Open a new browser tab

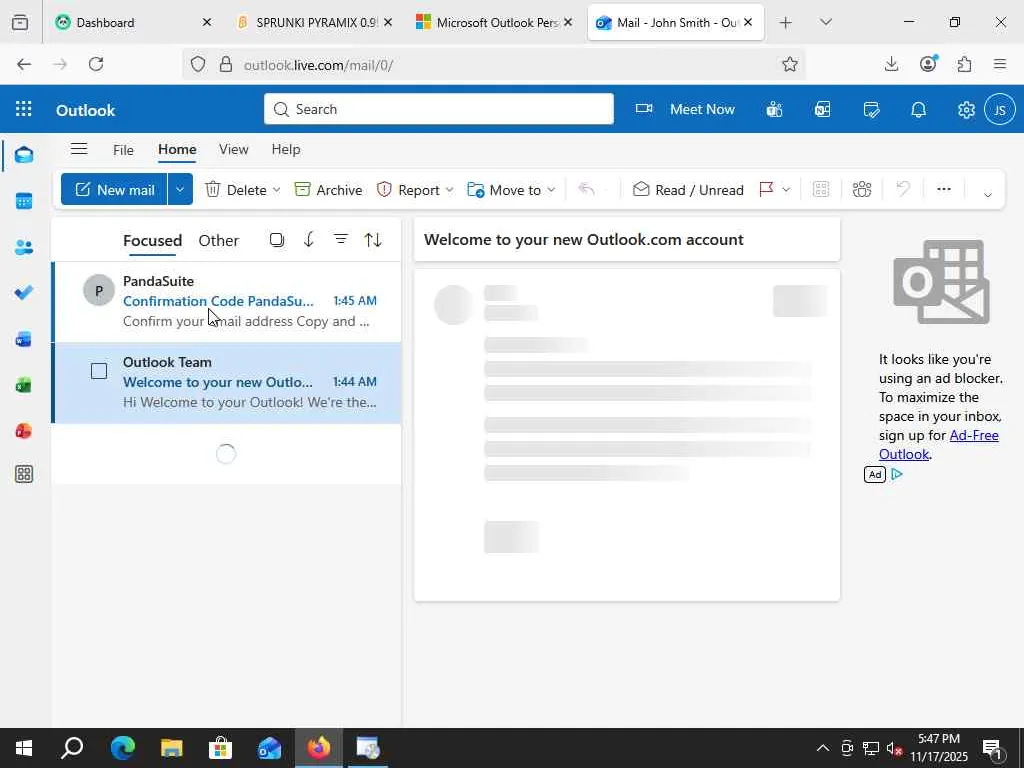[786, 22]
